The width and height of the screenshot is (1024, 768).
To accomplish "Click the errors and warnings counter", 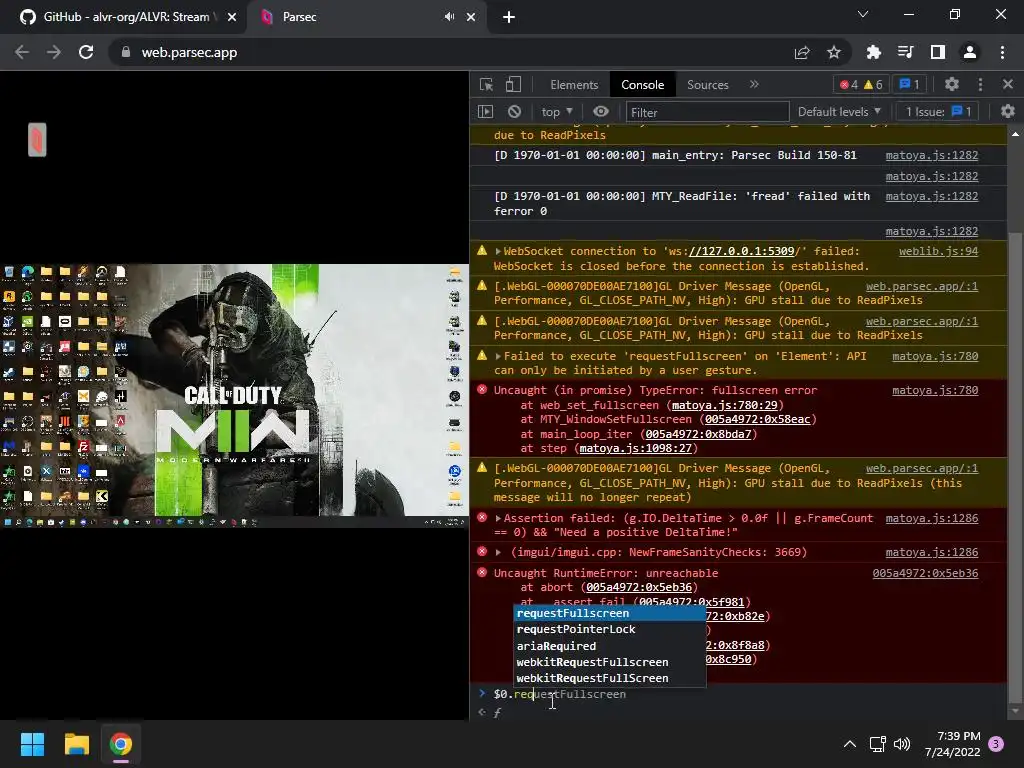I will point(861,84).
